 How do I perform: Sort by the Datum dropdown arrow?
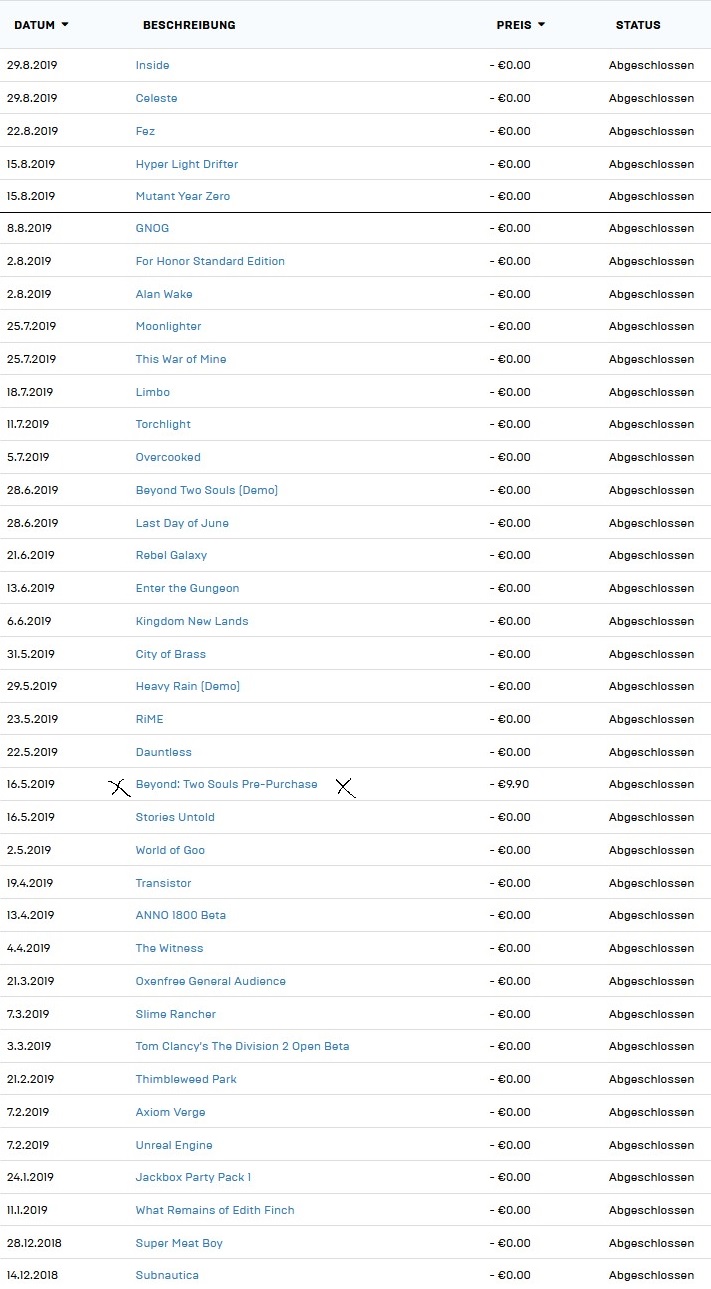click(x=65, y=25)
